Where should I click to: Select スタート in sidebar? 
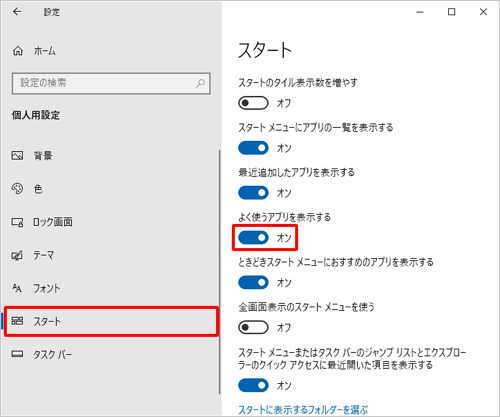pos(111,321)
